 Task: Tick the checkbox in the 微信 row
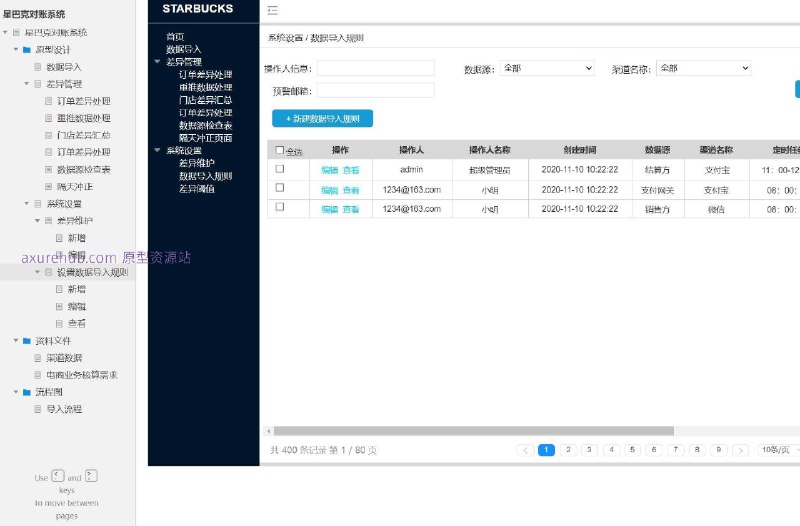[280, 207]
